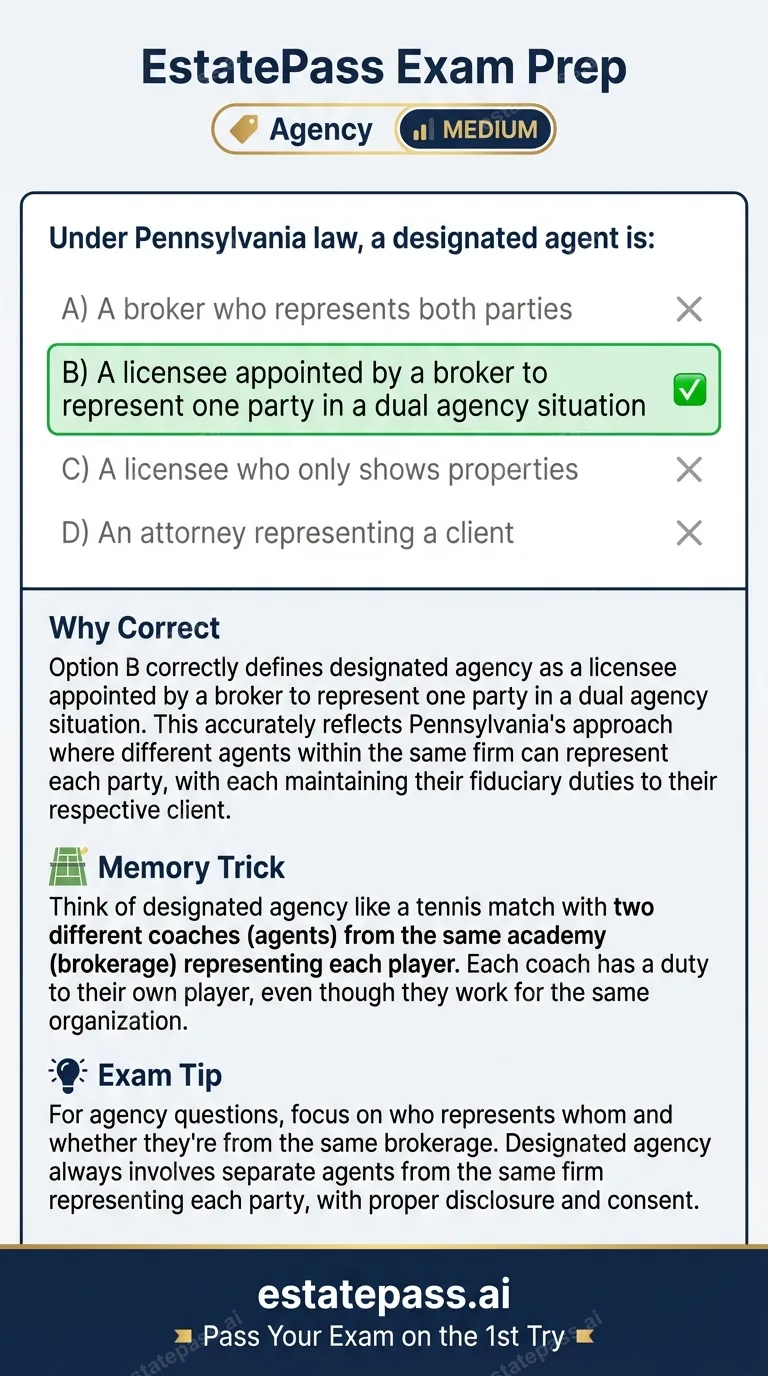Click the green checkmark next to answer B

coord(688,390)
